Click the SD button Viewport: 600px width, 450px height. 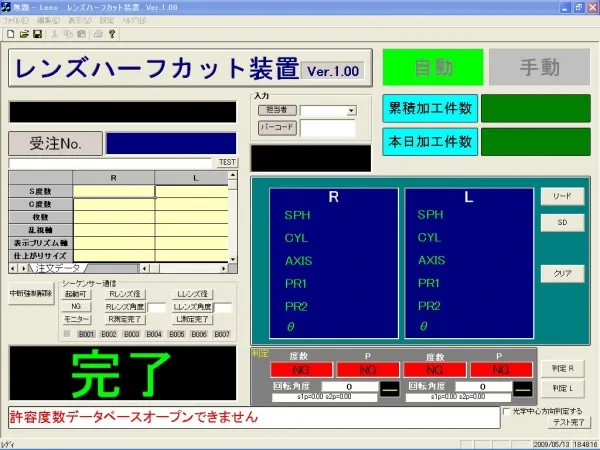tap(562, 222)
